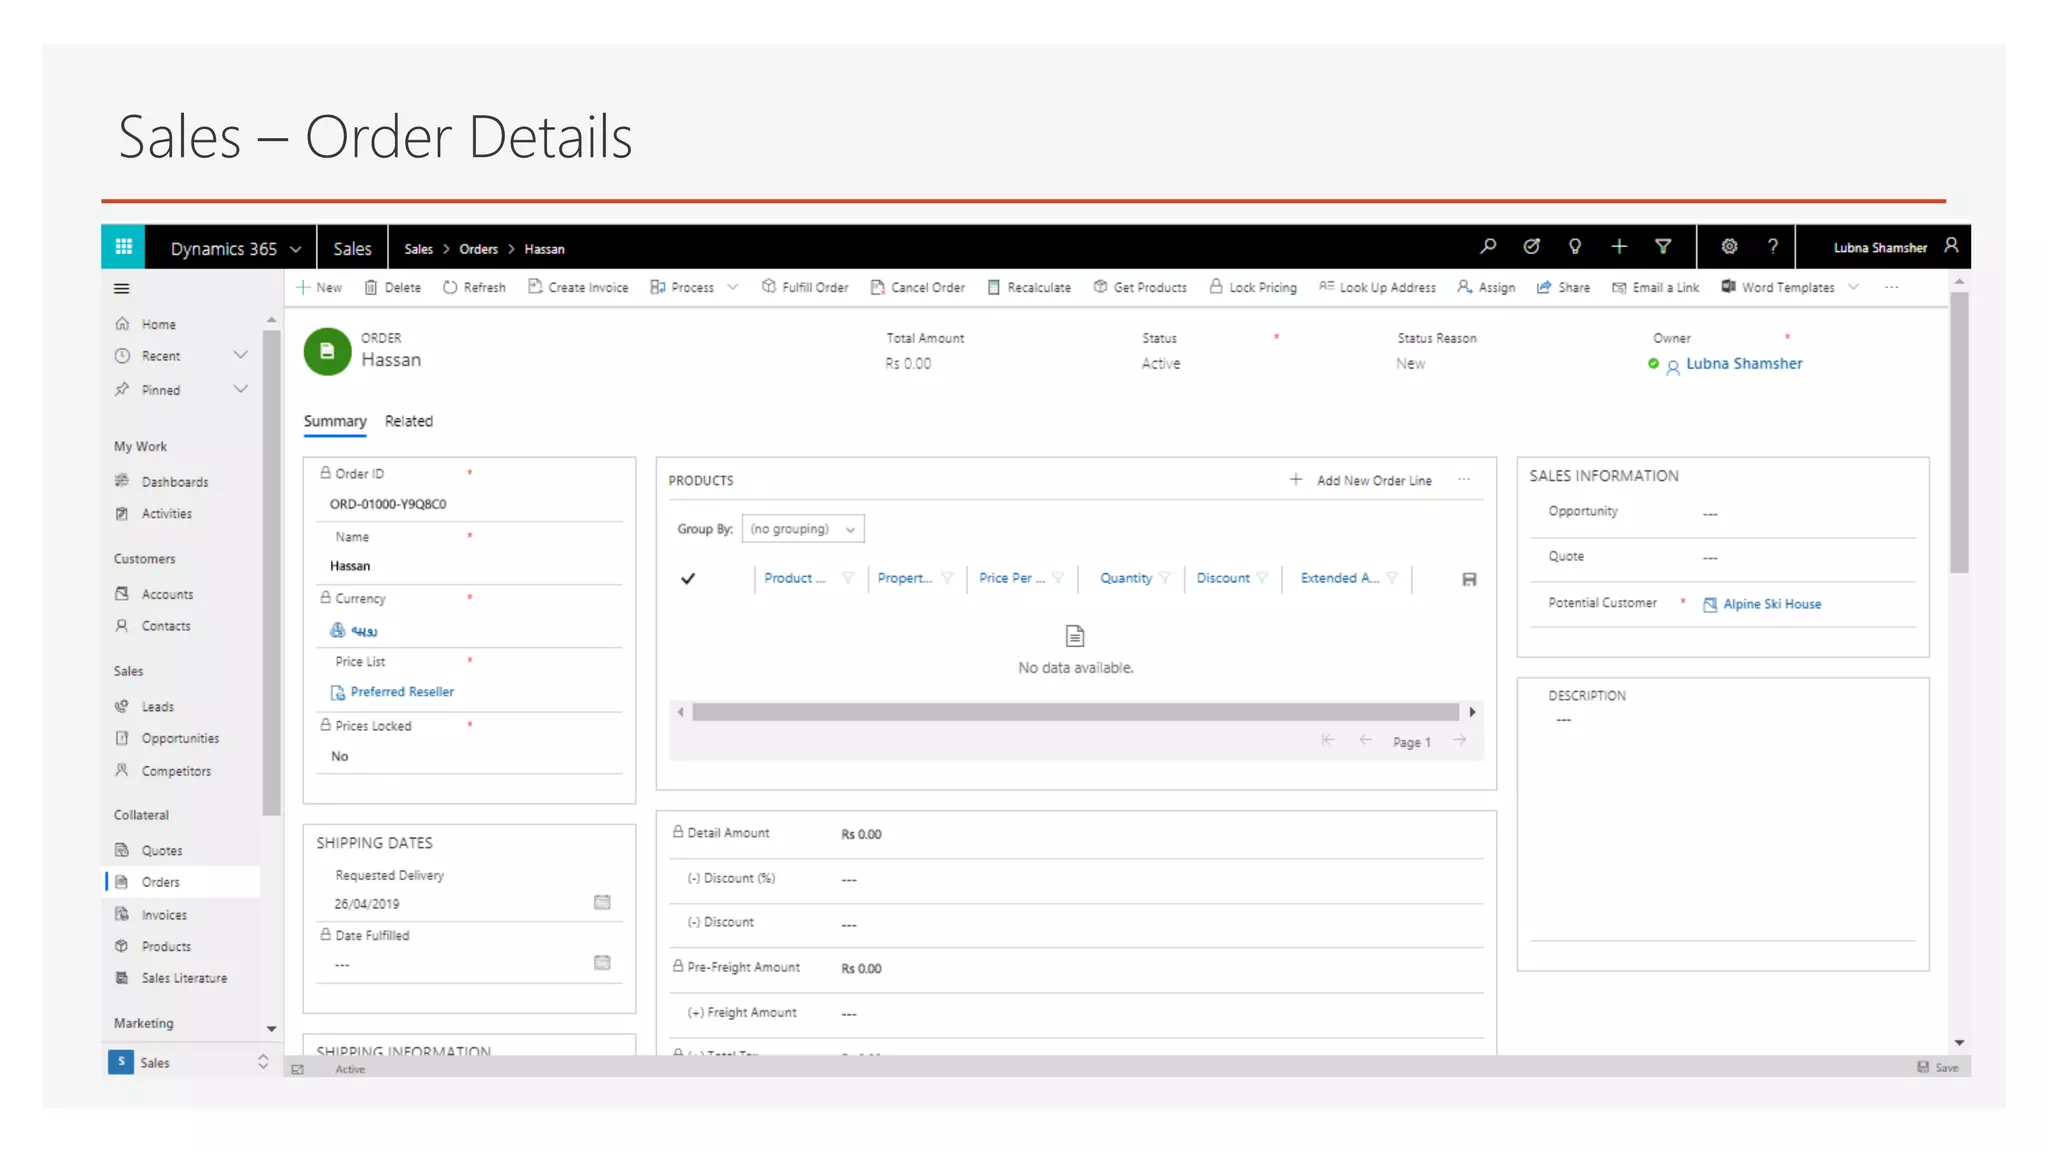Image resolution: width=2048 pixels, height=1152 pixels.
Task: Open the Preferred Reseller price list link
Action: click(402, 692)
